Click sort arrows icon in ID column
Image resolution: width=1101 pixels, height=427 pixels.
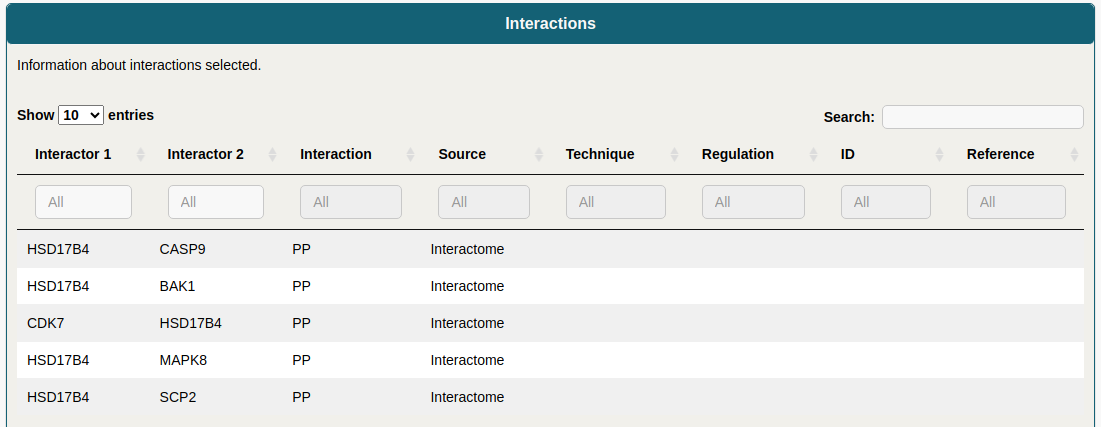tap(939, 155)
